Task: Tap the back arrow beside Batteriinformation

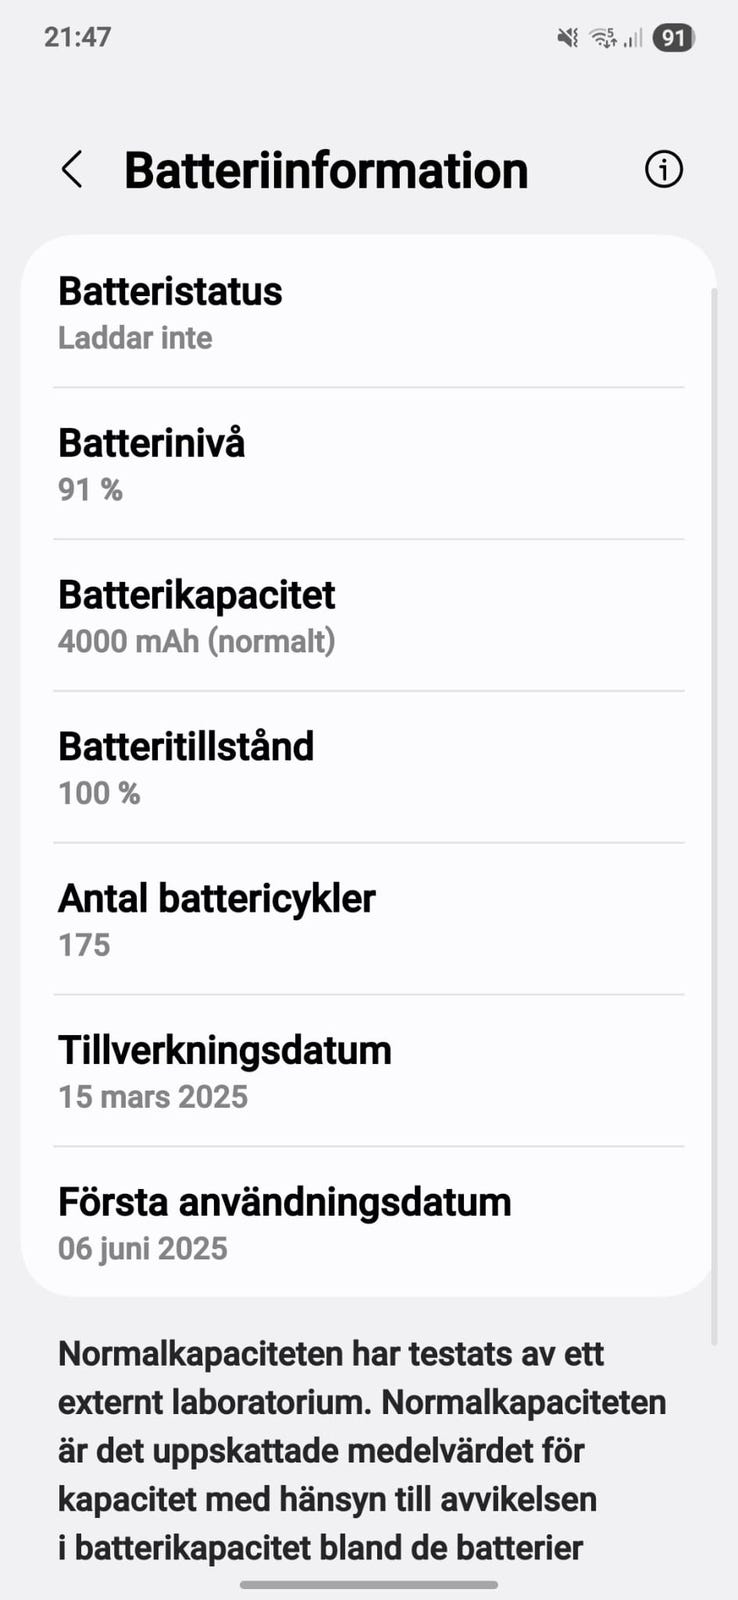Action: (72, 170)
